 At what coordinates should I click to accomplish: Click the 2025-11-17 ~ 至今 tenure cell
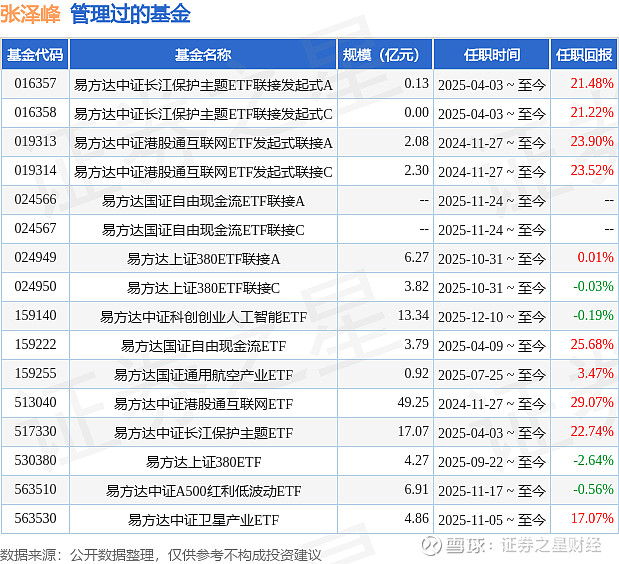coord(492,491)
